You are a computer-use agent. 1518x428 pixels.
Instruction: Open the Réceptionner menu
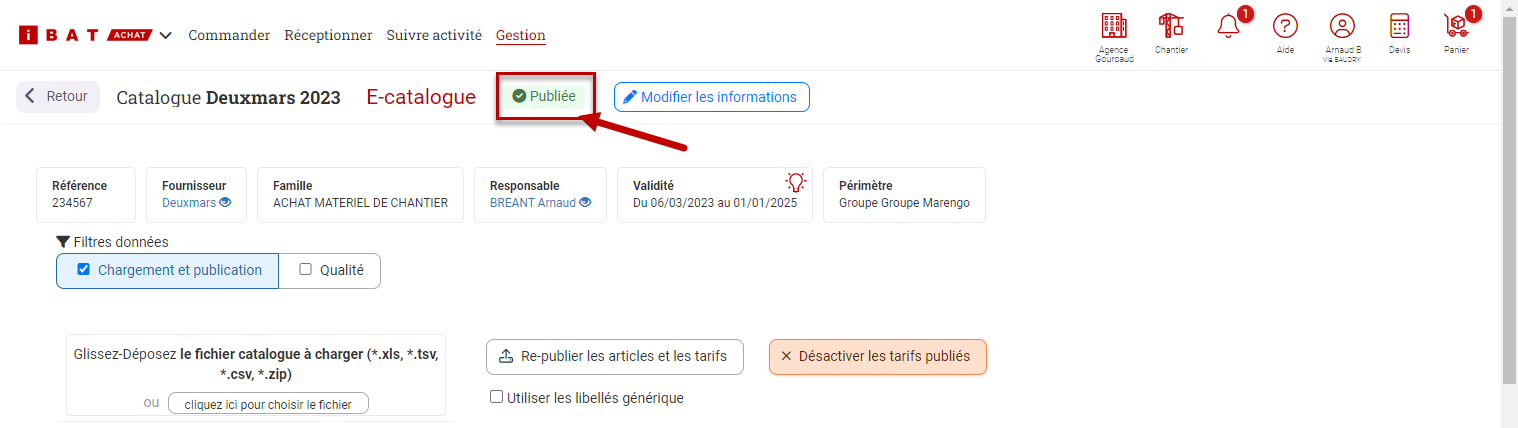(328, 35)
